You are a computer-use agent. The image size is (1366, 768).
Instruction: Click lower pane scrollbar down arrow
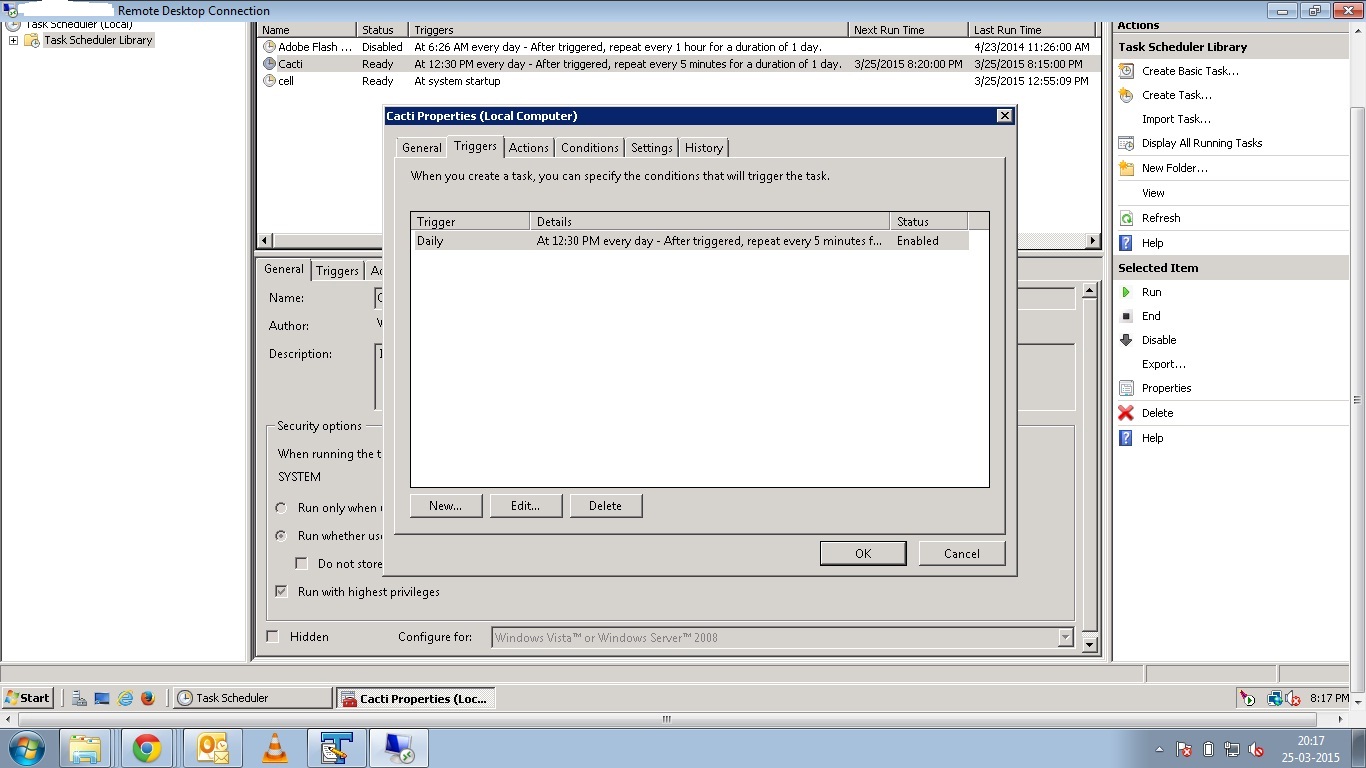(x=1090, y=646)
